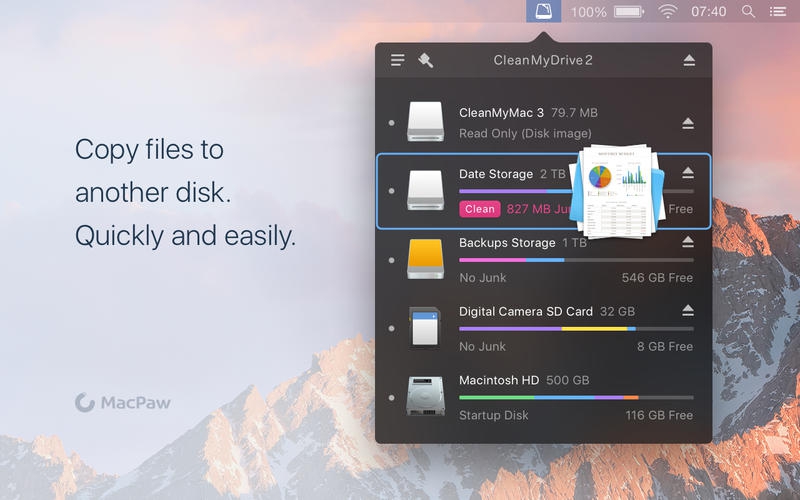Click the 500 GB size label

tap(567, 380)
